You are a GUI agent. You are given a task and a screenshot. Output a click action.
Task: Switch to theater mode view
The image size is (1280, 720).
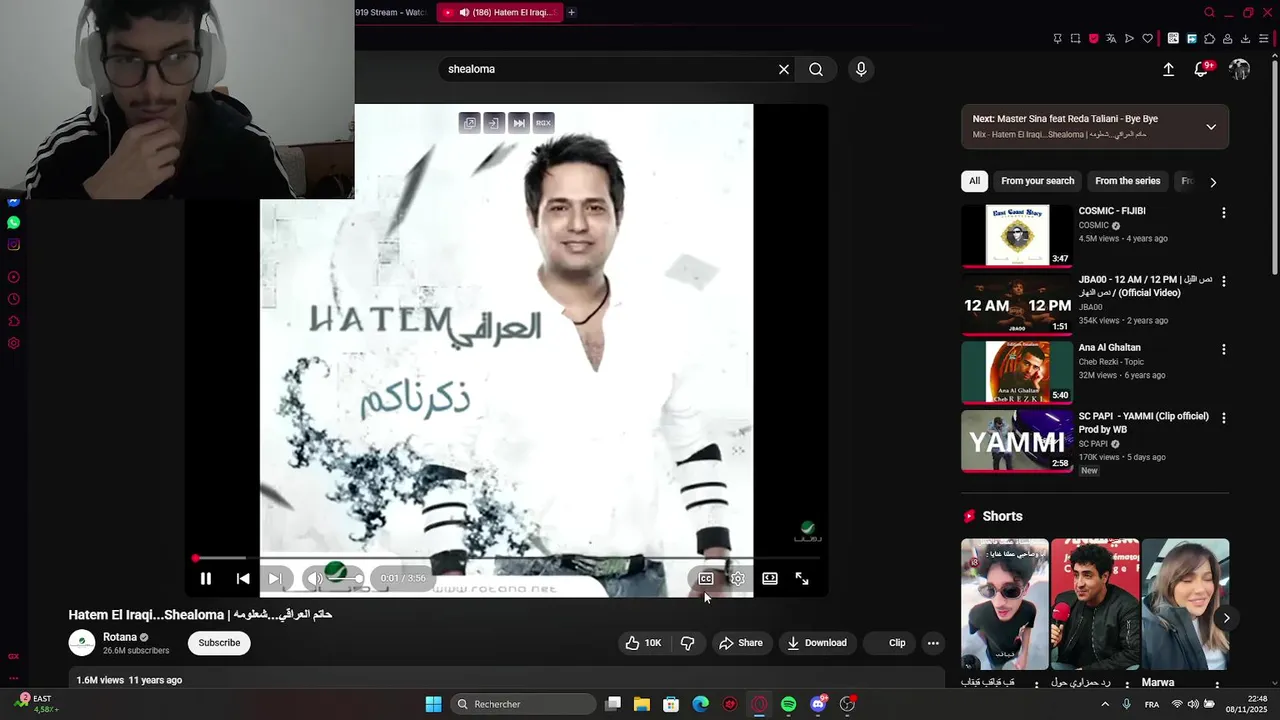click(770, 578)
